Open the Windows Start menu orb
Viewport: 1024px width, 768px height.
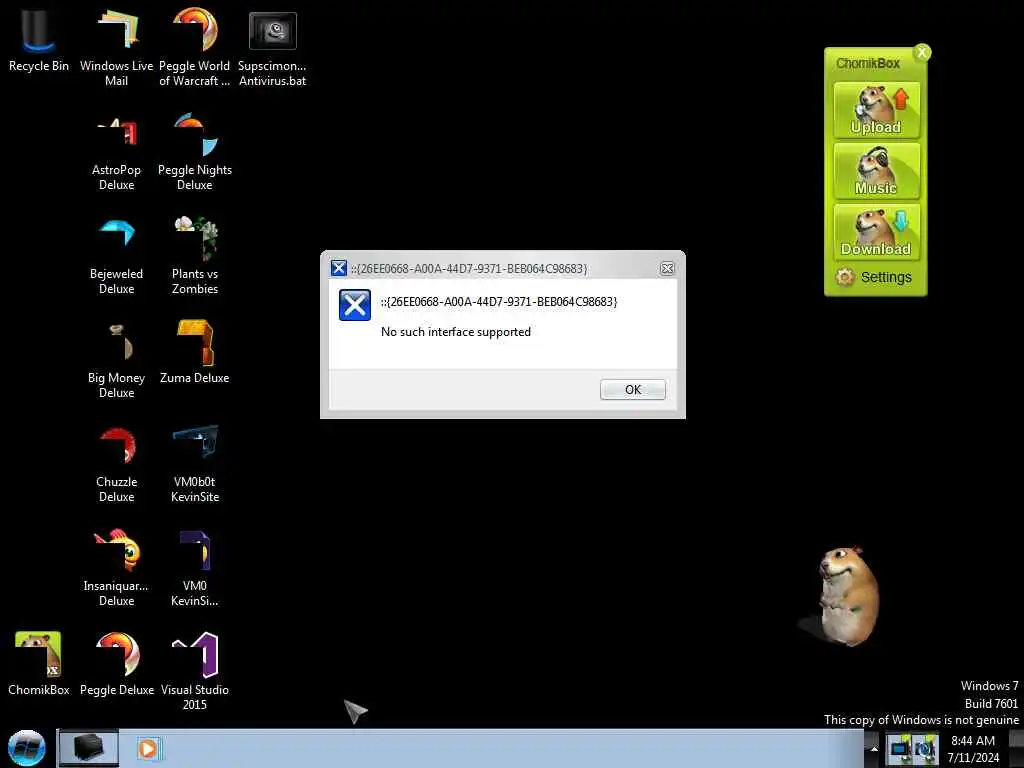27,748
